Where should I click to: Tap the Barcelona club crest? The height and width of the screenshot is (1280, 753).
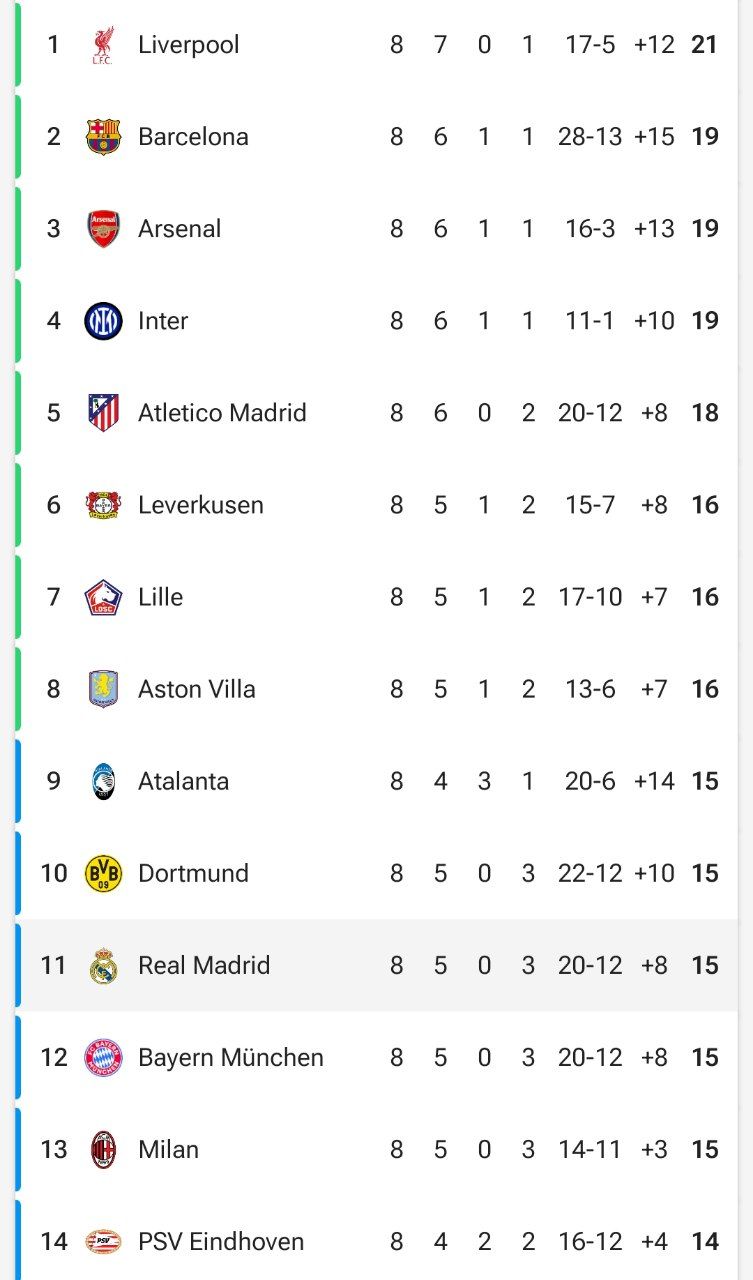pos(103,137)
